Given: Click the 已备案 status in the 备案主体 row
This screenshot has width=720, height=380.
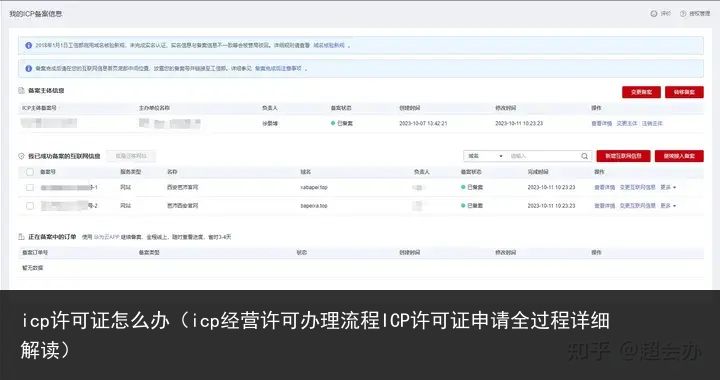Looking at the screenshot, I should [x=342, y=123].
